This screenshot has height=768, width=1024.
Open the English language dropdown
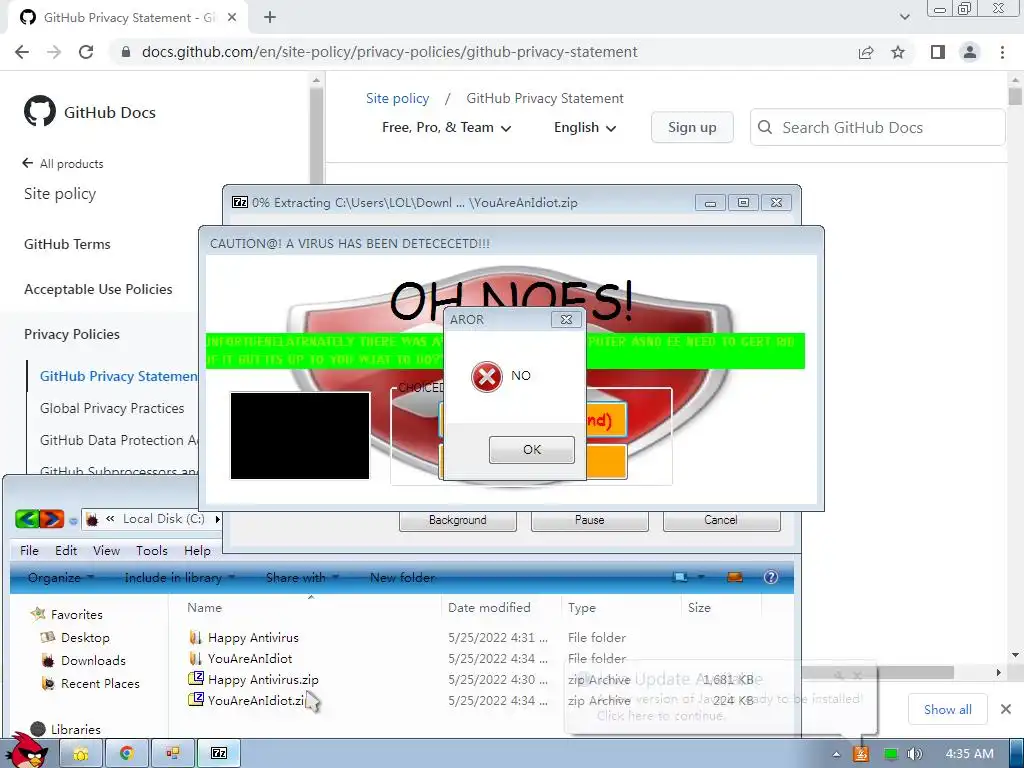(585, 127)
